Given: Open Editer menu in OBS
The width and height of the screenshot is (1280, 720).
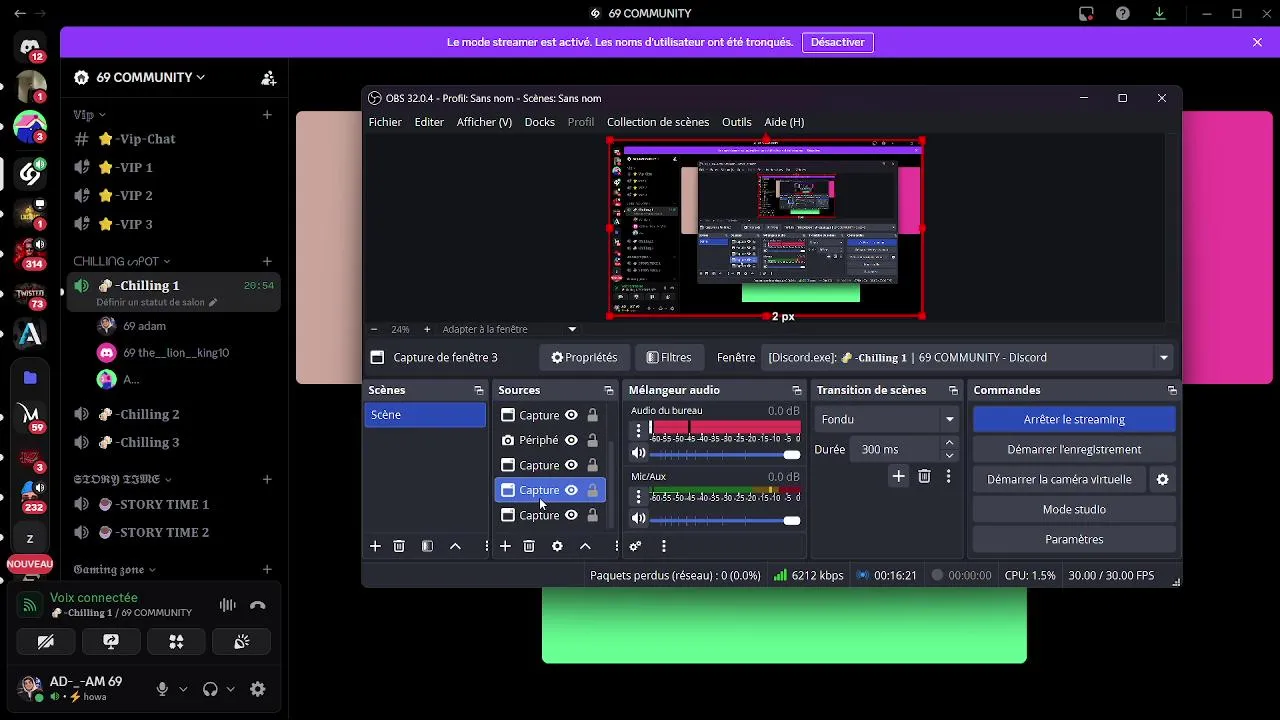Looking at the screenshot, I should (429, 122).
